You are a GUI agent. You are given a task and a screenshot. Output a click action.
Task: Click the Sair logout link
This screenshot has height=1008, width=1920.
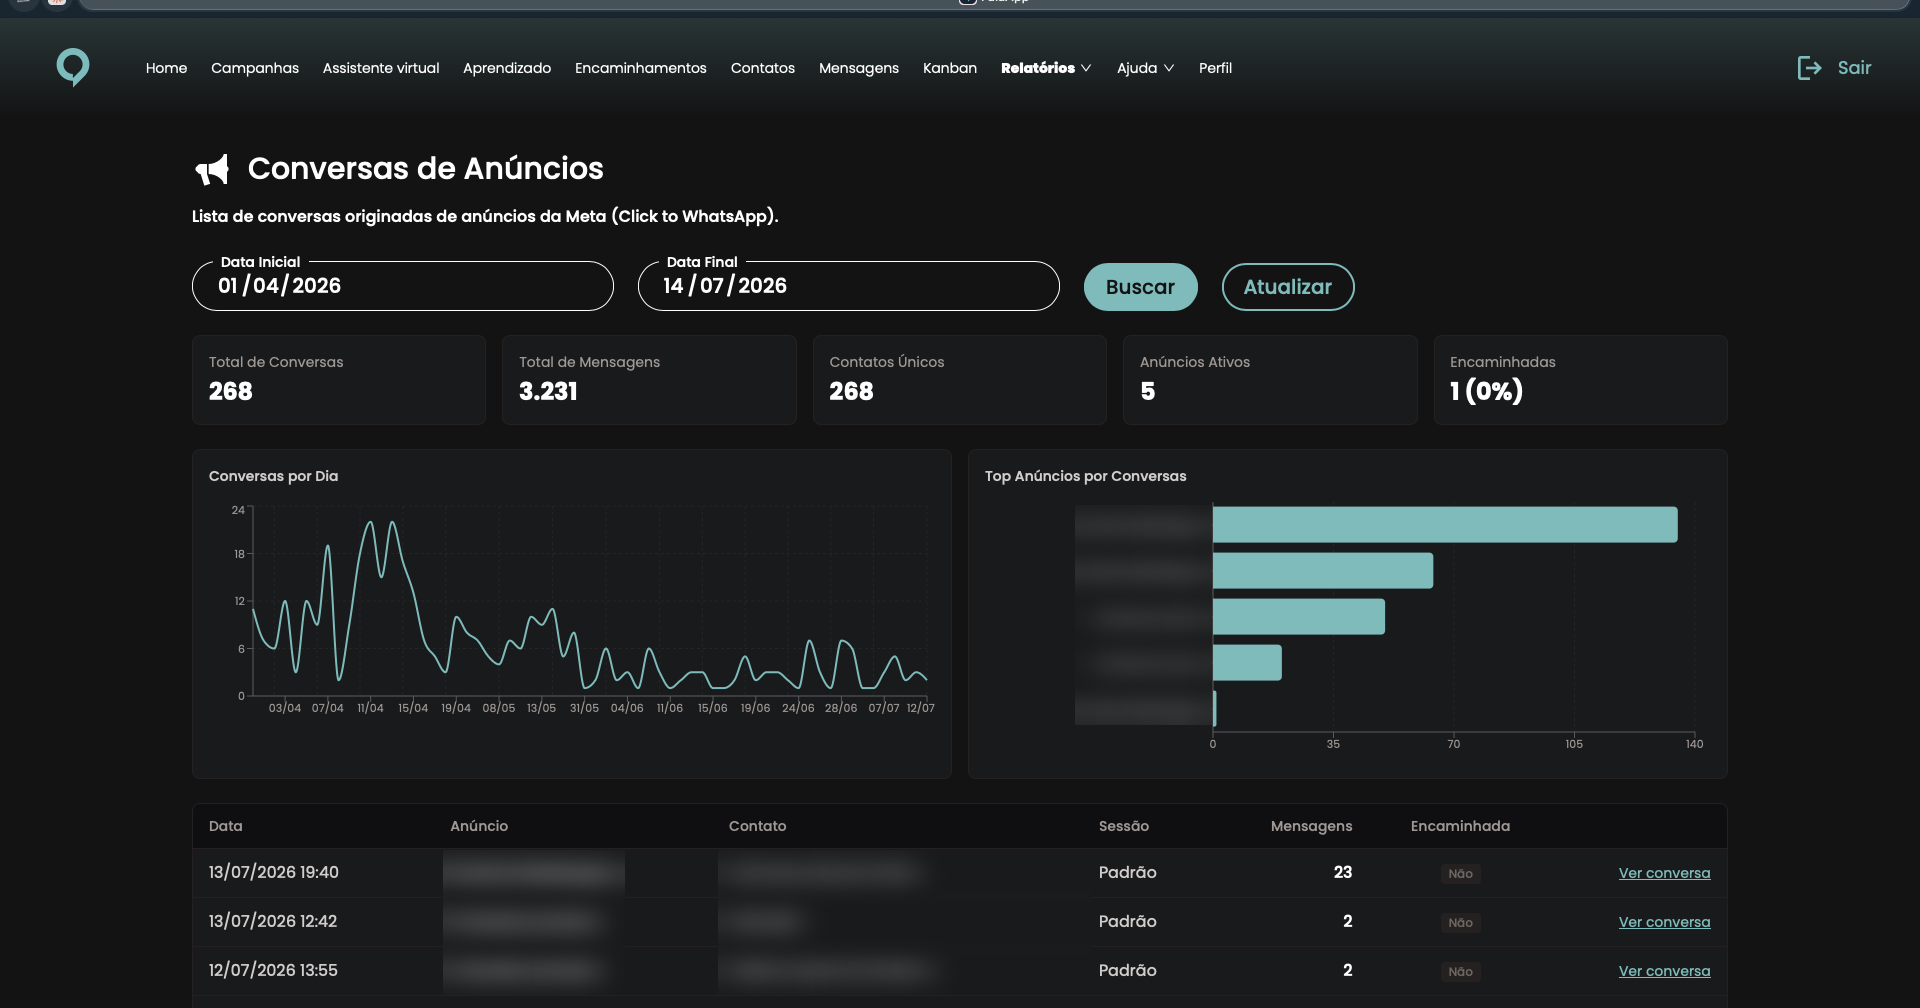[1854, 68]
